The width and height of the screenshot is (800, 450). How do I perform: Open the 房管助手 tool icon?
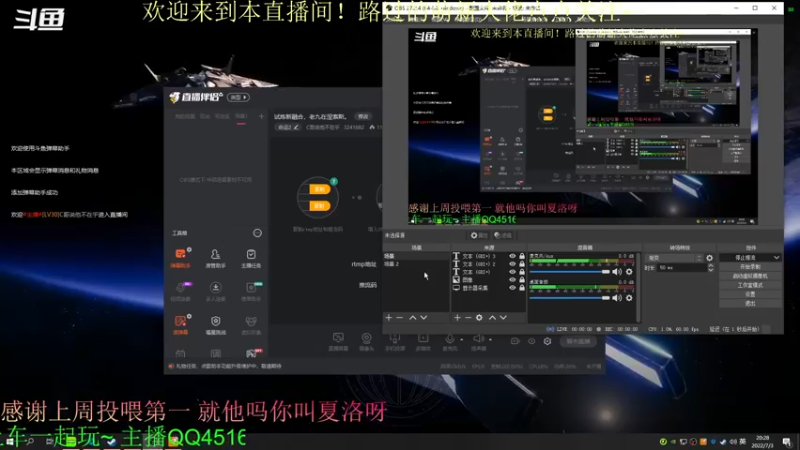click(x=215, y=258)
